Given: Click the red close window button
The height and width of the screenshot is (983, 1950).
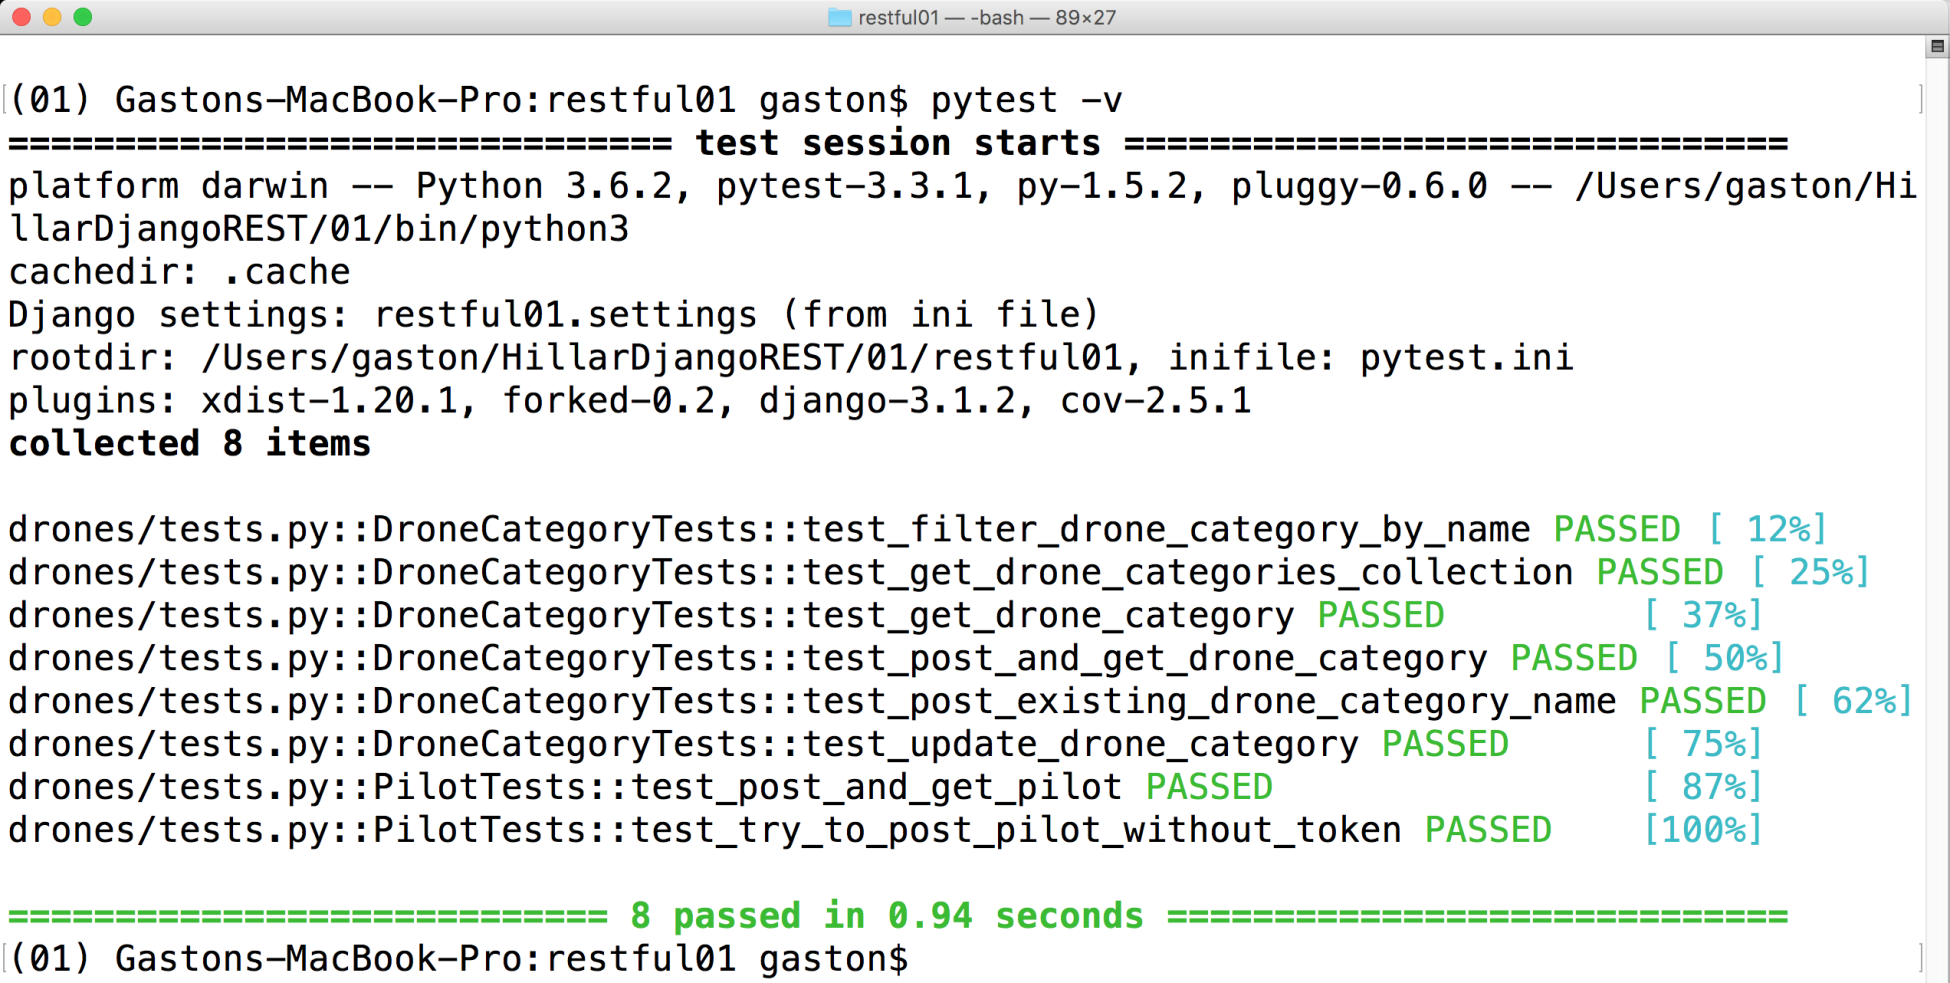Looking at the screenshot, I should [22, 17].
